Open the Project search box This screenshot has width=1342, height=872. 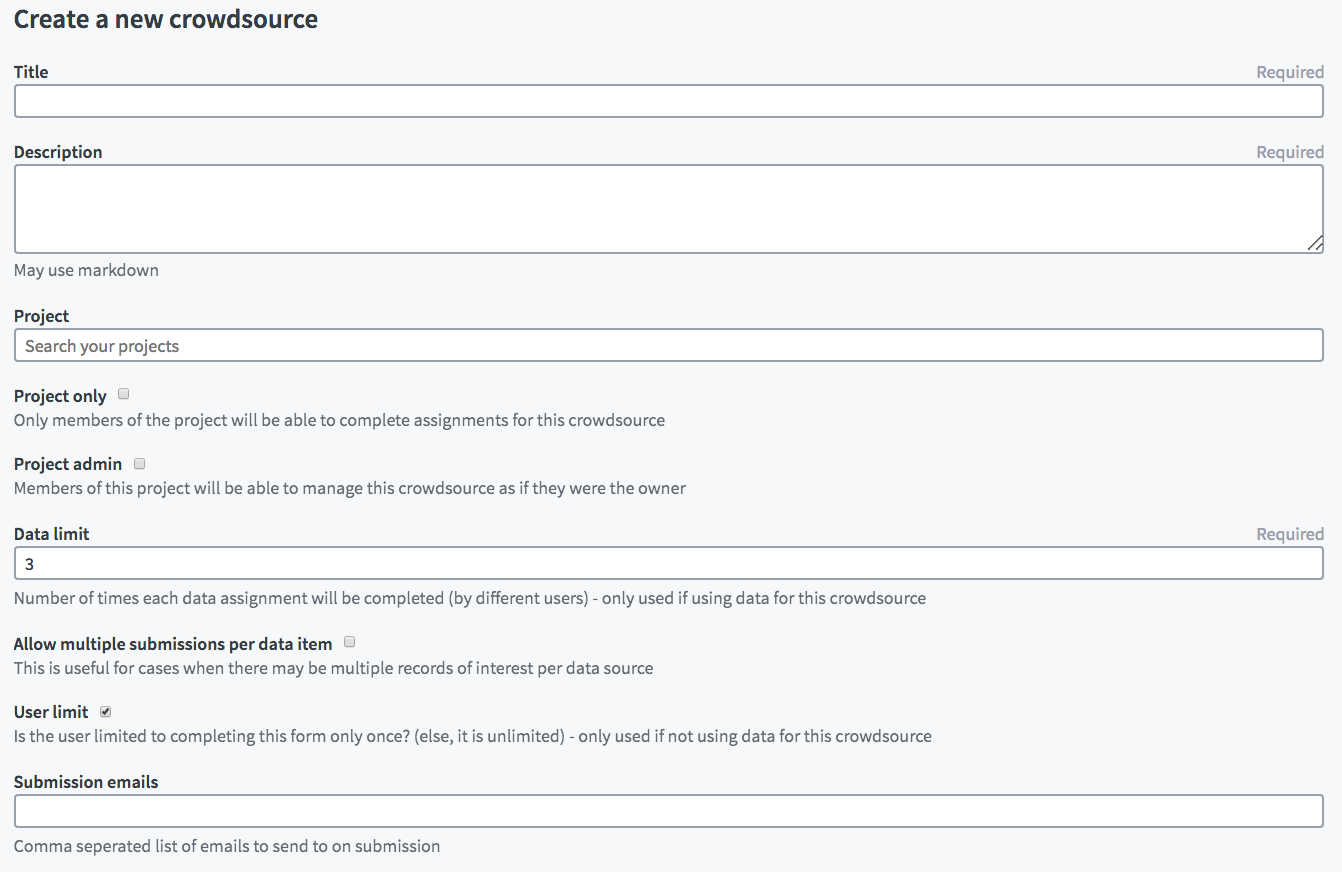[x=668, y=345]
